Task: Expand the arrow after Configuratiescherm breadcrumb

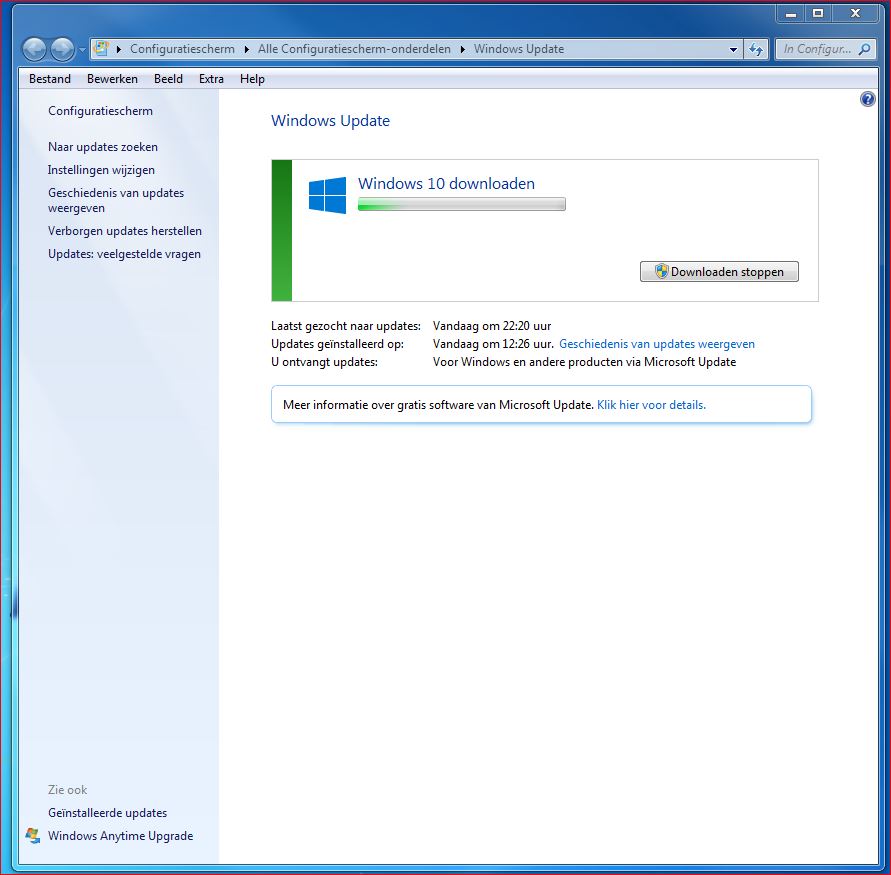Action: 247,49
